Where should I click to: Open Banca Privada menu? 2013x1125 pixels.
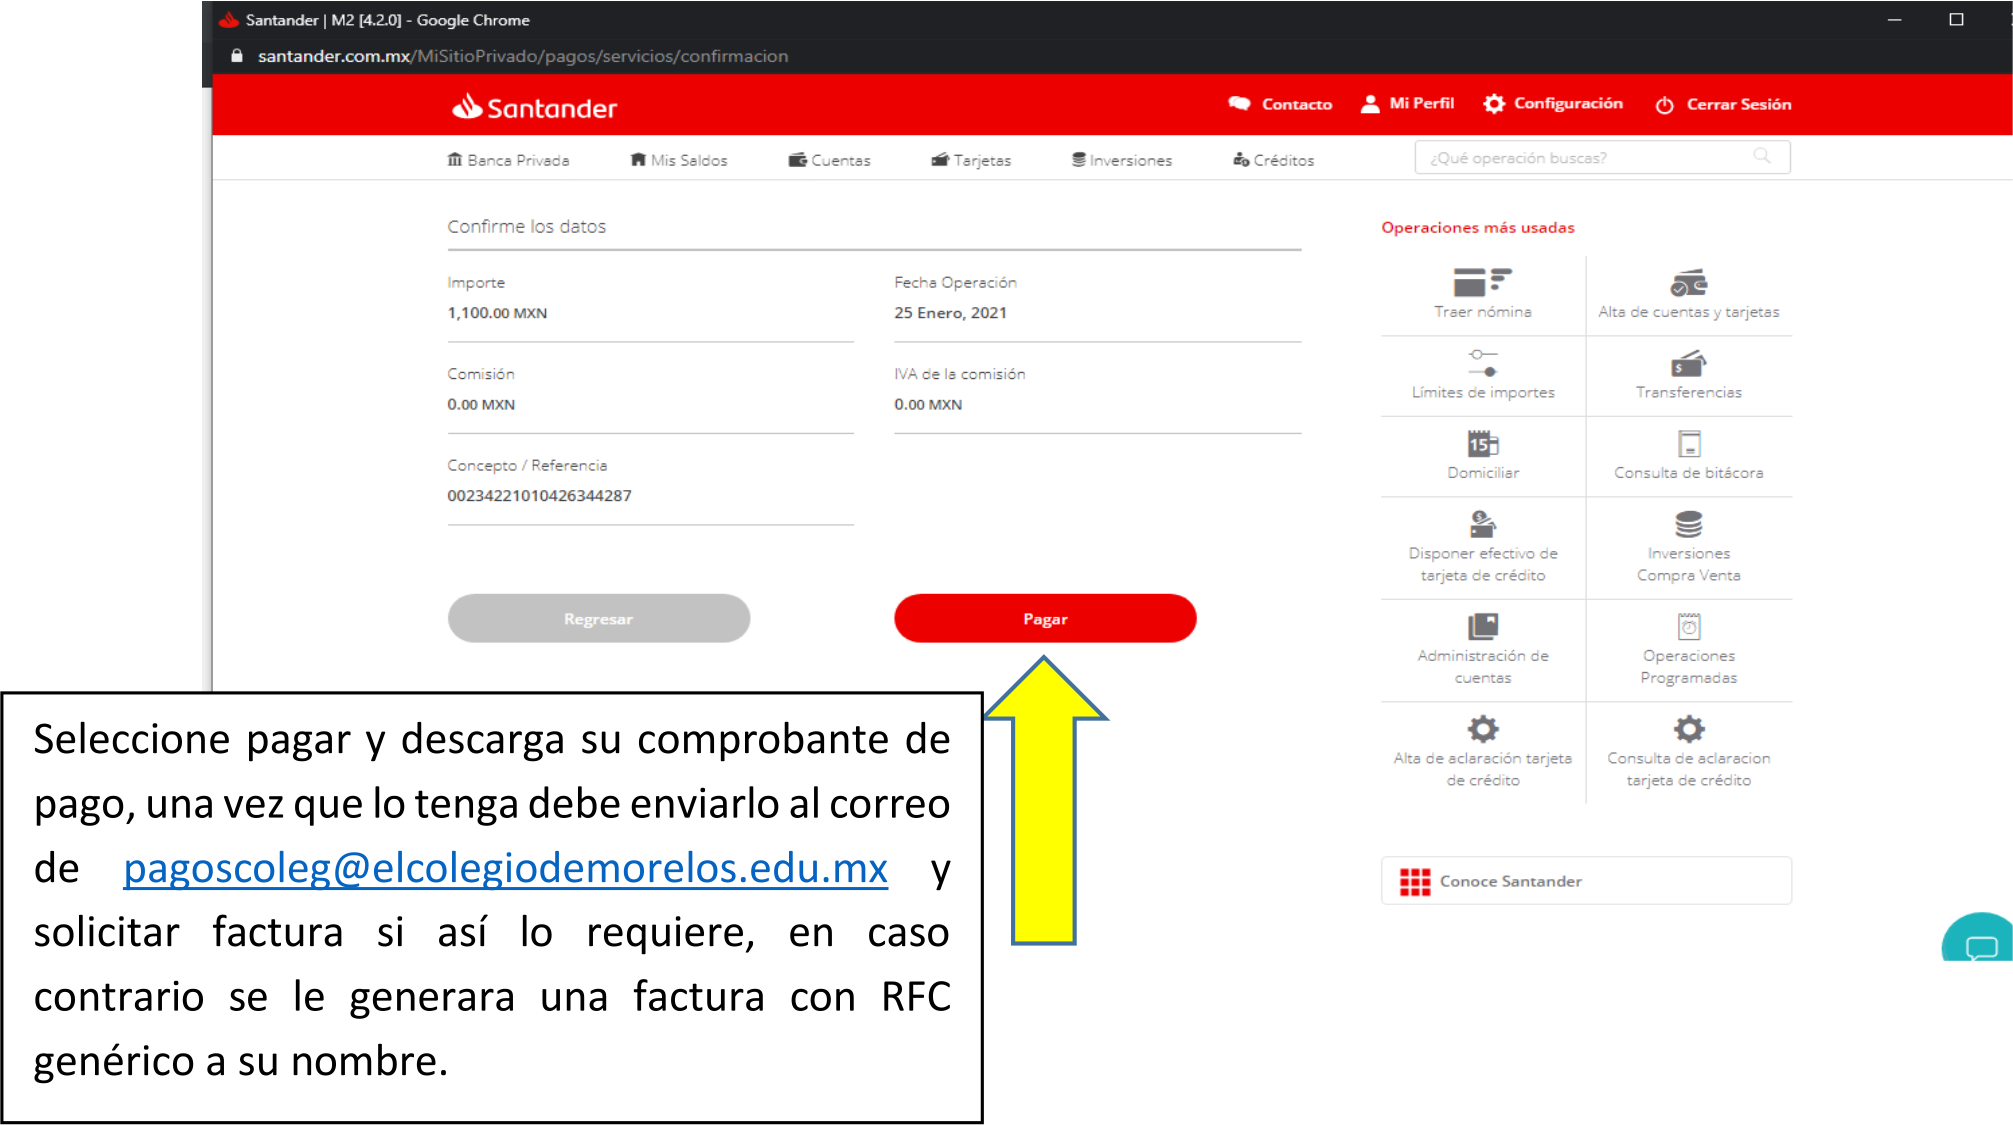[508, 160]
